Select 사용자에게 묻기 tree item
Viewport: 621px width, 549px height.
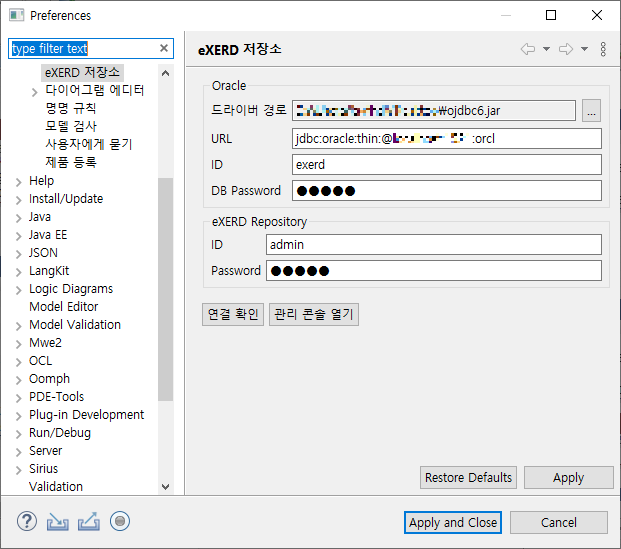pyautogui.click(x=89, y=144)
